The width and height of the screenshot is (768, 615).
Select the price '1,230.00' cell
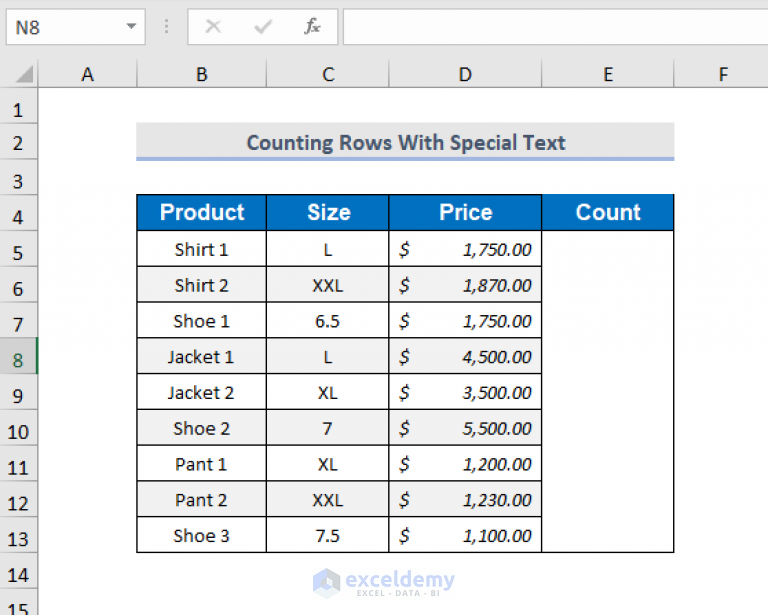click(465, 499)
